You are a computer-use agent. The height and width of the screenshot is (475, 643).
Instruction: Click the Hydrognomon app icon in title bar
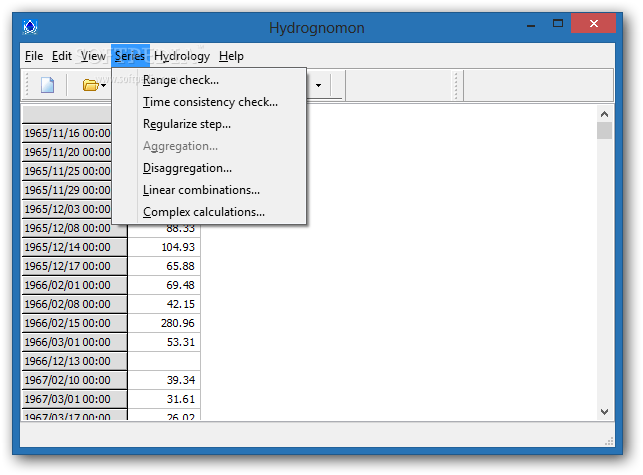point(30,27)
